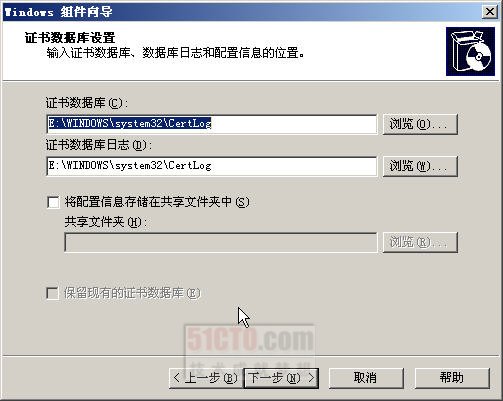Click the disabled 浏览(R) button
Screen dimensions: 503x401
pos(420,242)
